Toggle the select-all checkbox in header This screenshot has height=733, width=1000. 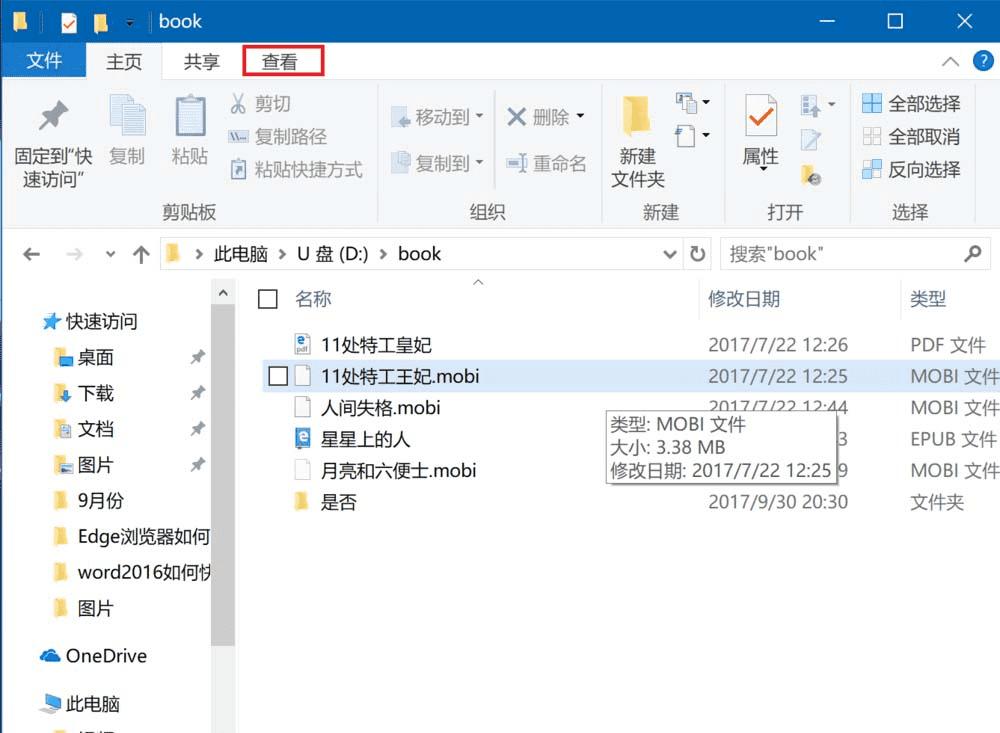267,299
